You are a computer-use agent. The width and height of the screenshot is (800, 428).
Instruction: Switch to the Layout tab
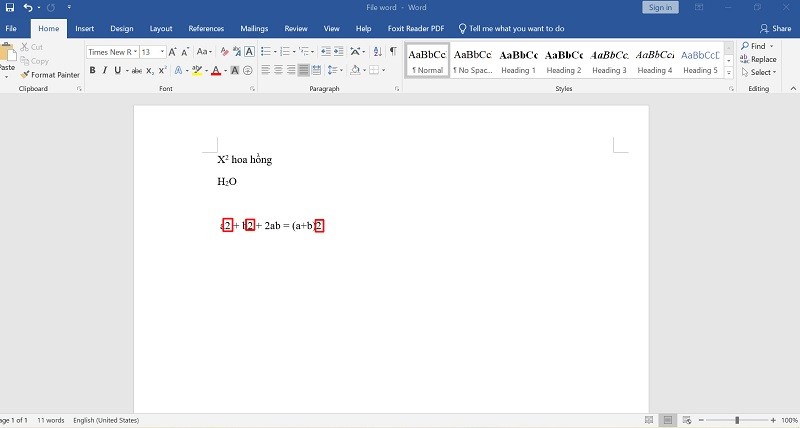pyautogui.click(x=161, y=29)
